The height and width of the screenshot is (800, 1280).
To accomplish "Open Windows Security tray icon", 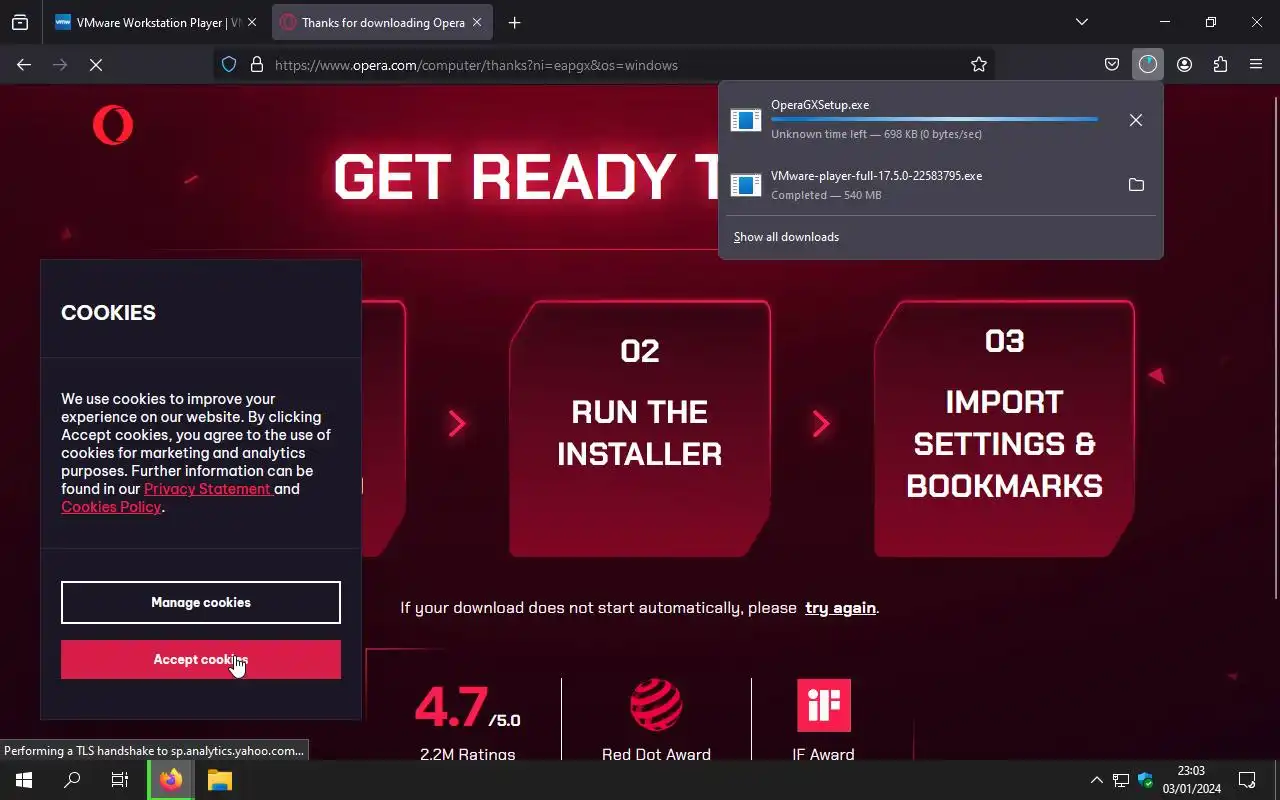I will [x=1146, y=780].
